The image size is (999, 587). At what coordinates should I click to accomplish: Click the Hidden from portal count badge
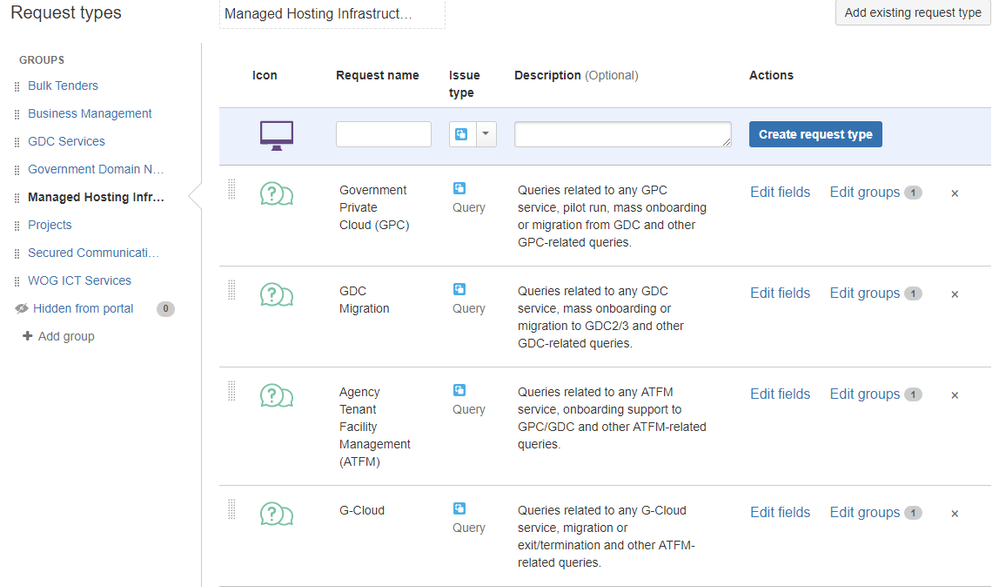click(x=166, y=308)
